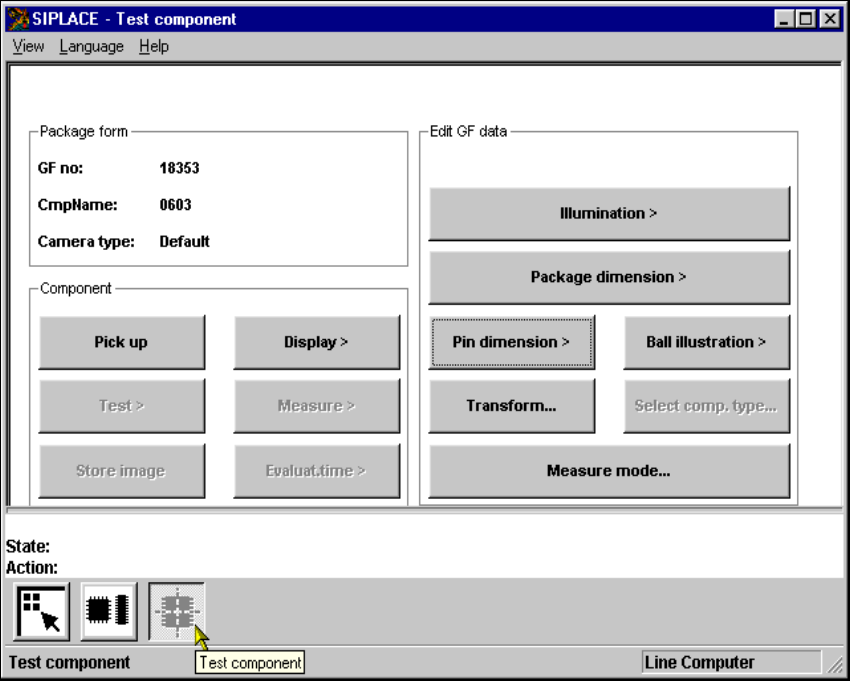The image size is (850, 681).
Task: Click the SIPLACE application icon in title bar
Action: tap(18, 19)
